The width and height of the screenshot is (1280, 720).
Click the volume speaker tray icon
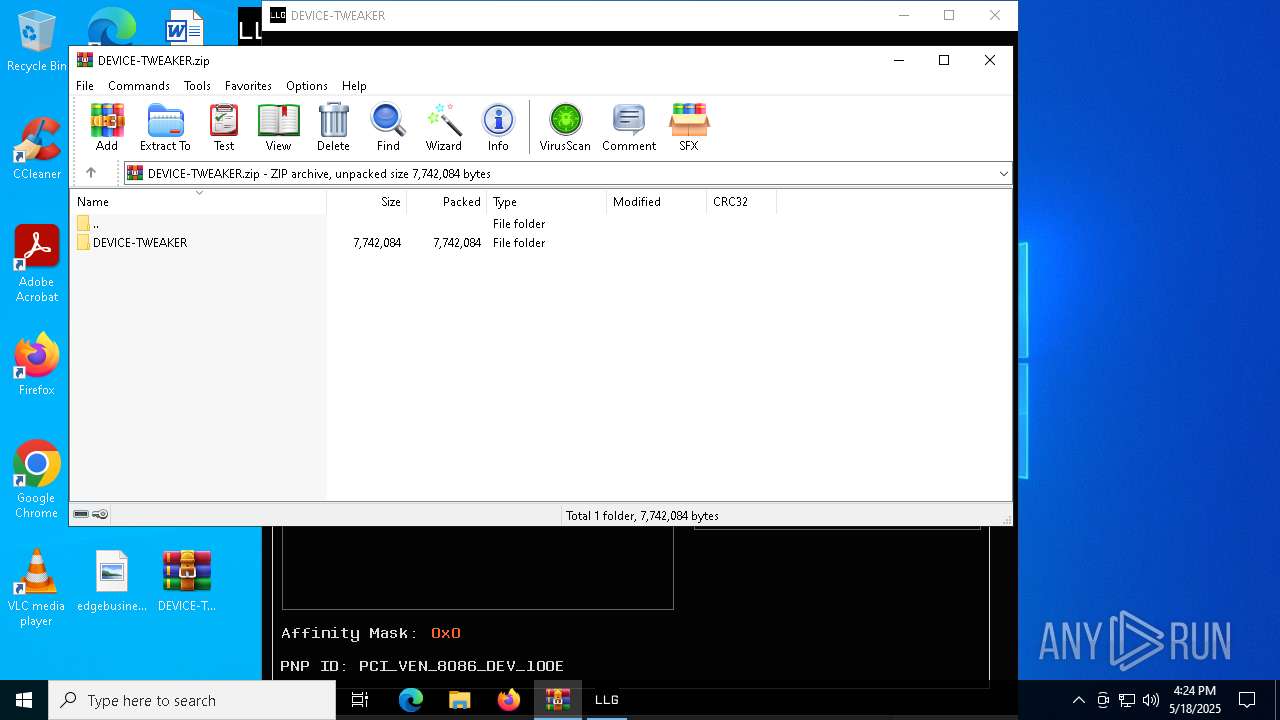[x=1151, y=700]
